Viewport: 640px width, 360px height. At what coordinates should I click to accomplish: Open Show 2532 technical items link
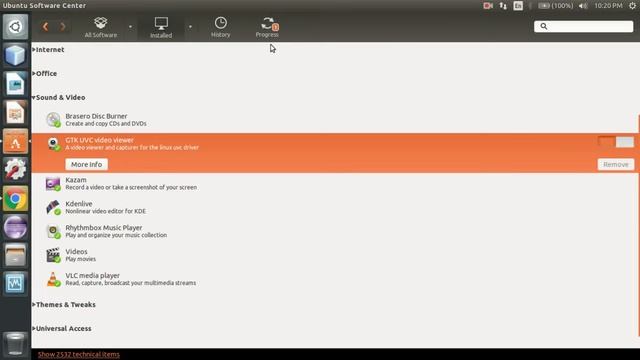point(79,354)
